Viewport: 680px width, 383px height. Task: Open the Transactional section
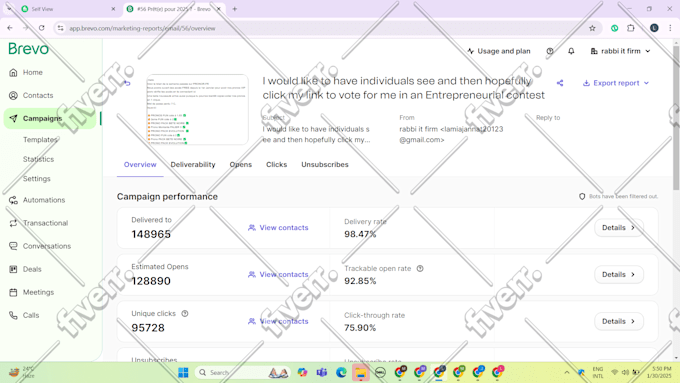click(x=45, y=223)
